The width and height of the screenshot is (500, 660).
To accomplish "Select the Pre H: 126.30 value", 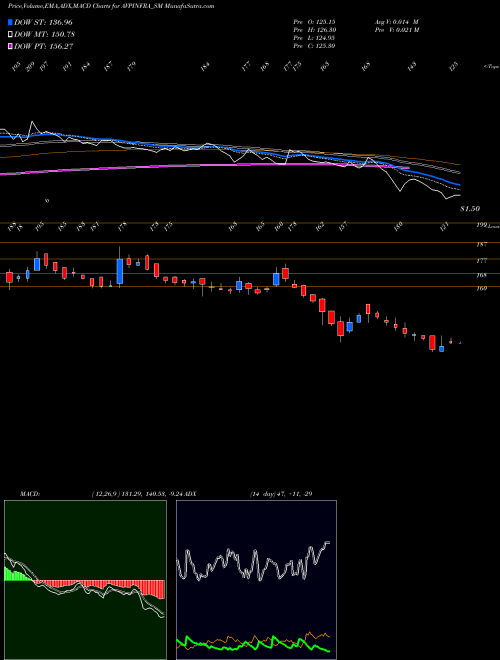I will click(x=314, y=29).
